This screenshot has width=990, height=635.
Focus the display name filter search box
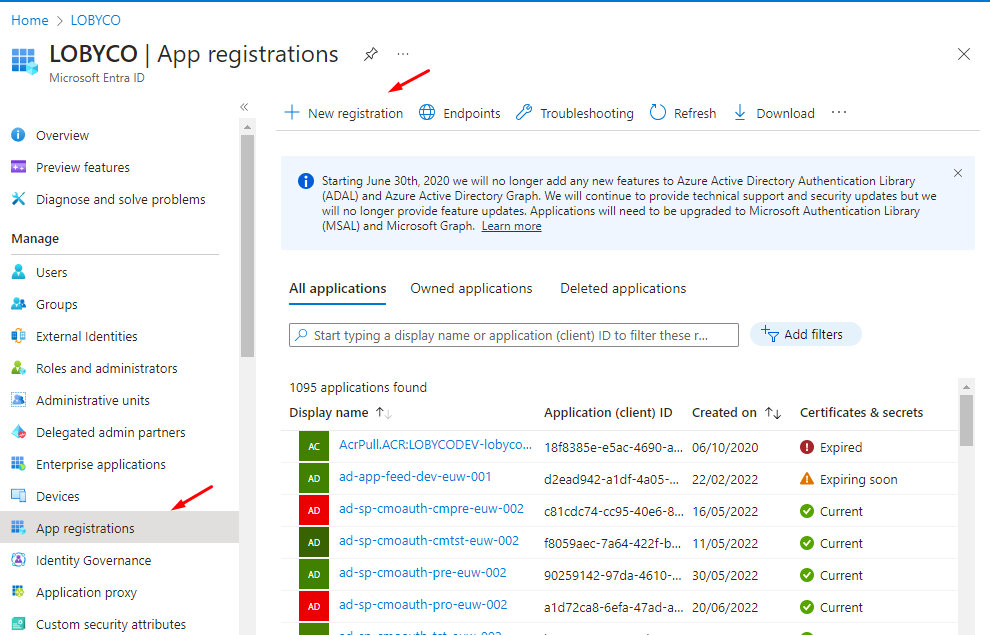tap(514, 335)
